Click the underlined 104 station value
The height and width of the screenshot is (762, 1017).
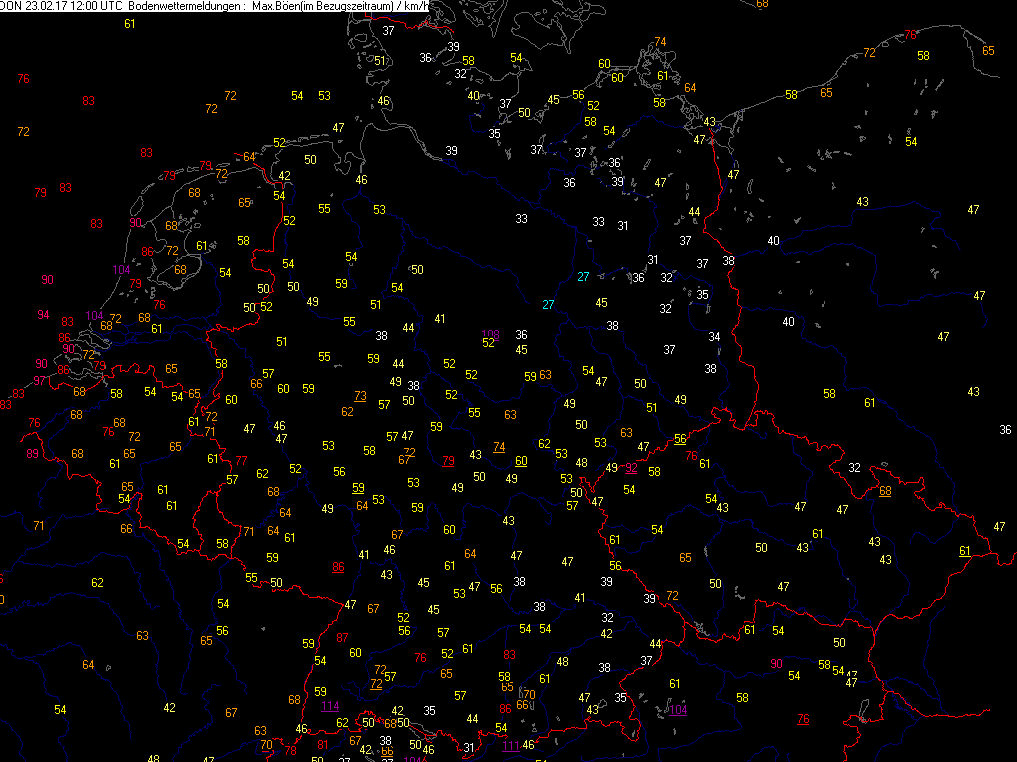678,709
